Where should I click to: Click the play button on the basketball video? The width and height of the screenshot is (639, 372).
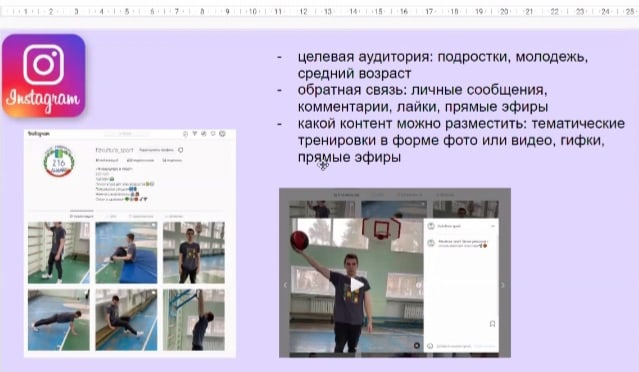357,284
